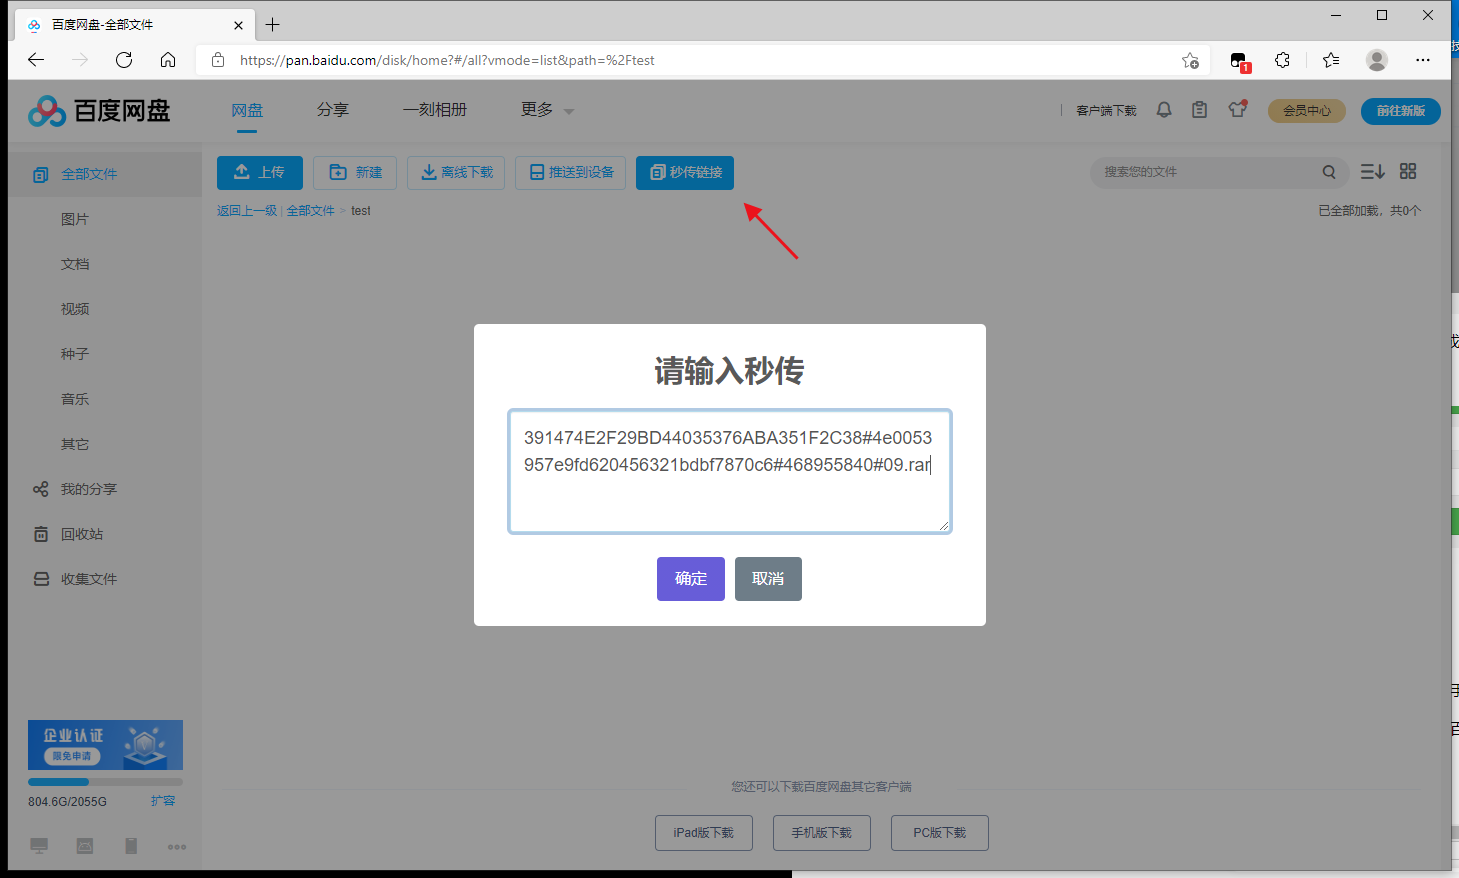Screen dimensions: 1459x878
Task: Click the shirt skin theme icon
Action: tap(1238, 110)
